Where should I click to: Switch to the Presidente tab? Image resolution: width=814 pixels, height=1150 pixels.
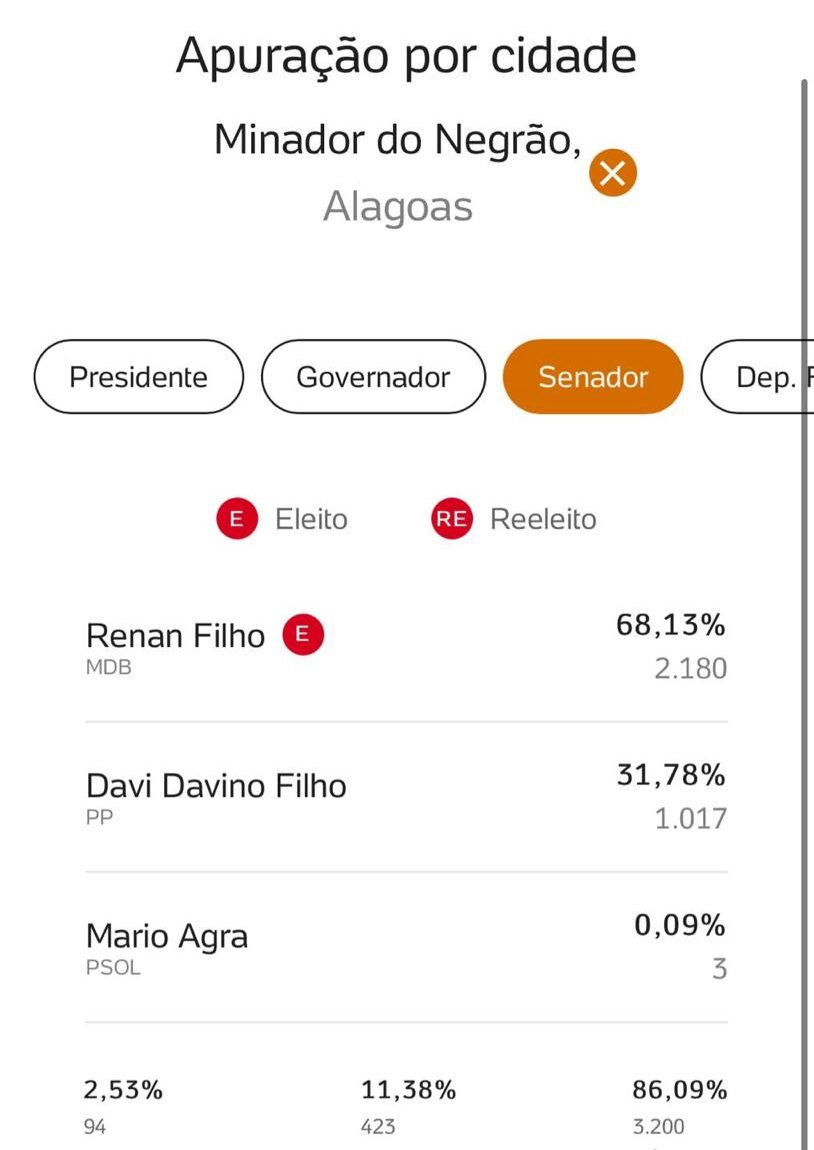pos(139,377)
